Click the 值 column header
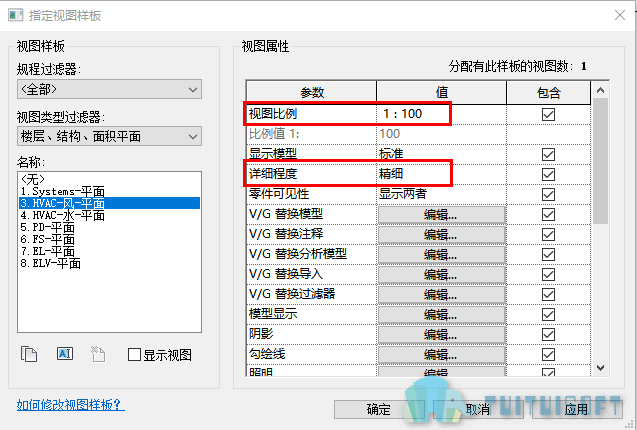Image resolution: width=637 pixels, height=430 pixels. [x=442, y=92]
